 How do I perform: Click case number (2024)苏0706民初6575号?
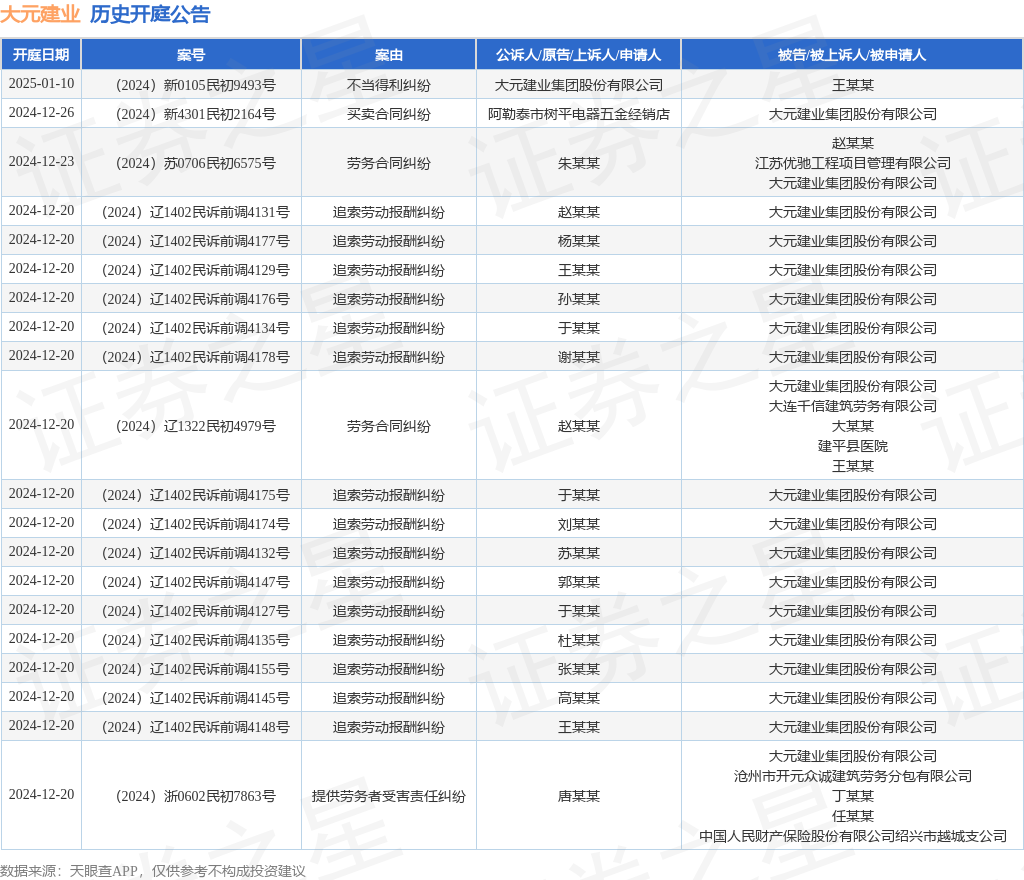pos(196,163)
